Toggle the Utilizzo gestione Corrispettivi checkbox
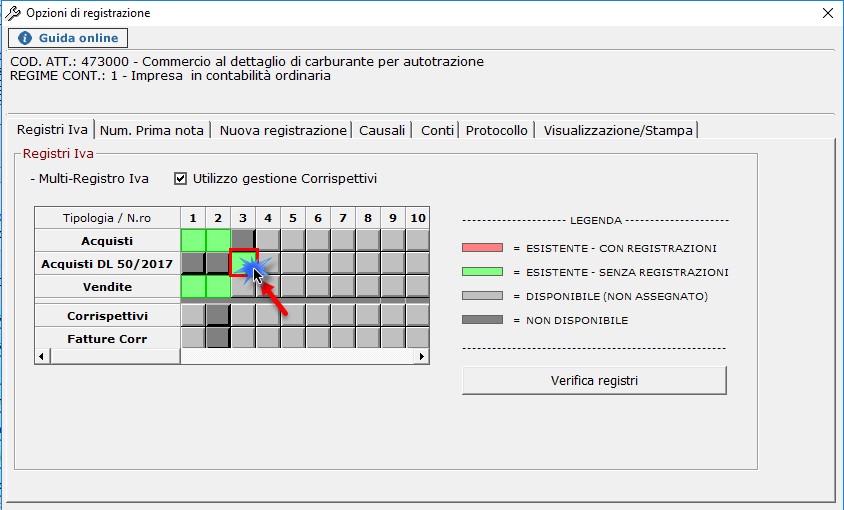This screenshot has height=510, width=844. 180,178
